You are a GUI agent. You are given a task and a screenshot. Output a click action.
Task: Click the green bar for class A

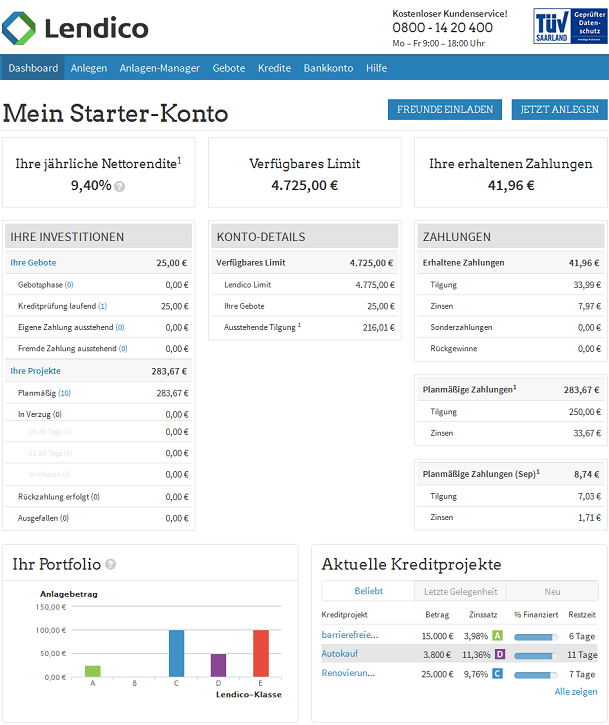[92, 671]
